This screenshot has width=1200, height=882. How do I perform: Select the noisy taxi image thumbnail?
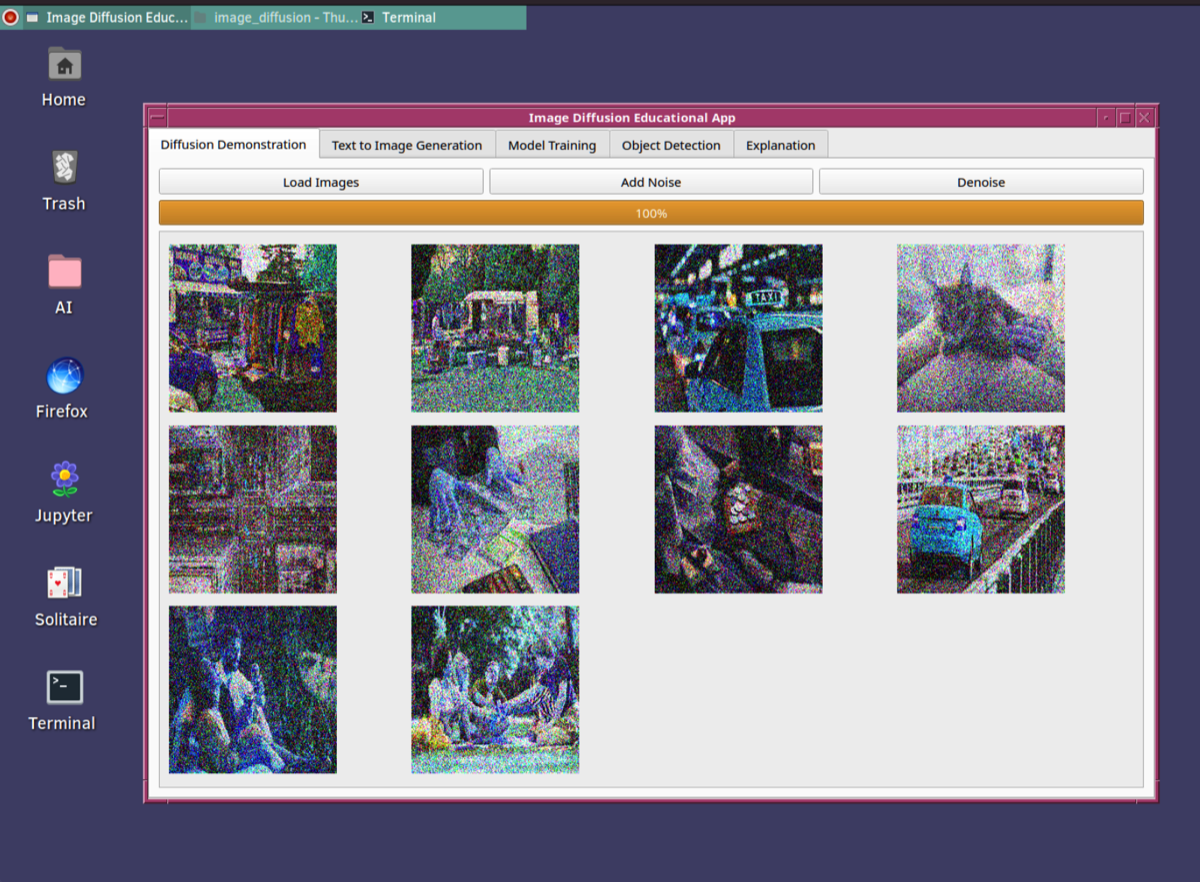tap(738, 328)
